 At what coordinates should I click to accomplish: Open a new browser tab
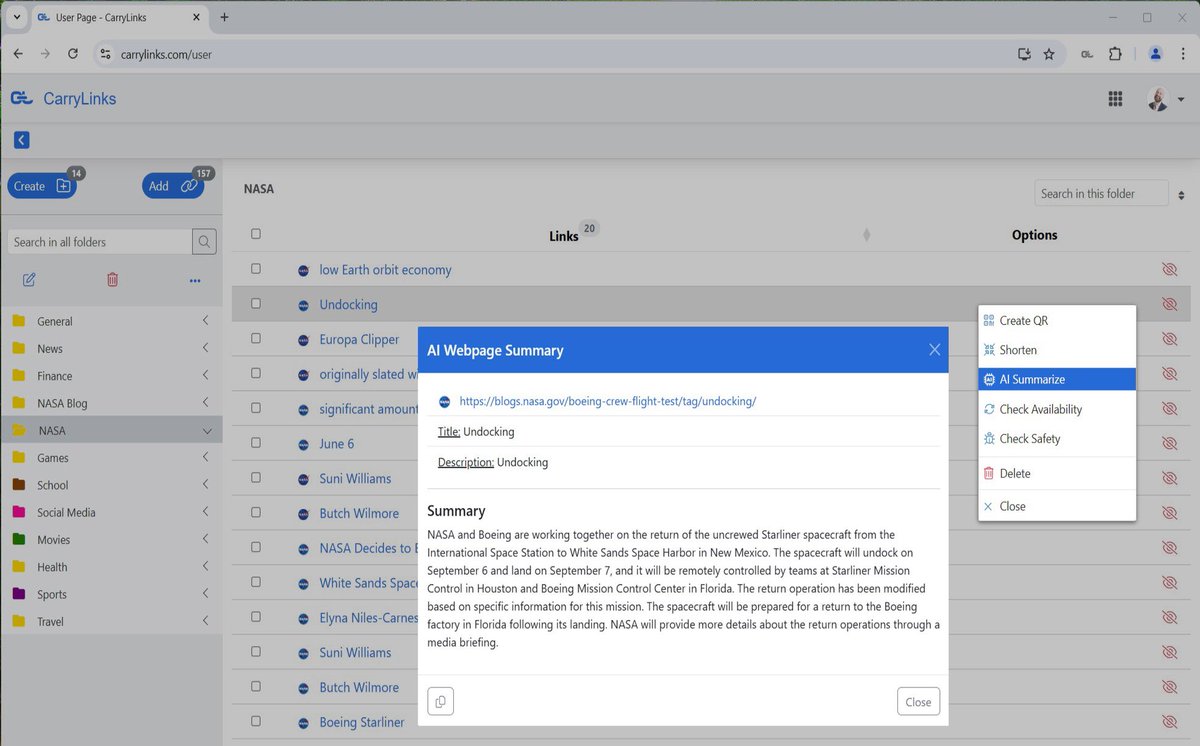[x=224, y=17]
